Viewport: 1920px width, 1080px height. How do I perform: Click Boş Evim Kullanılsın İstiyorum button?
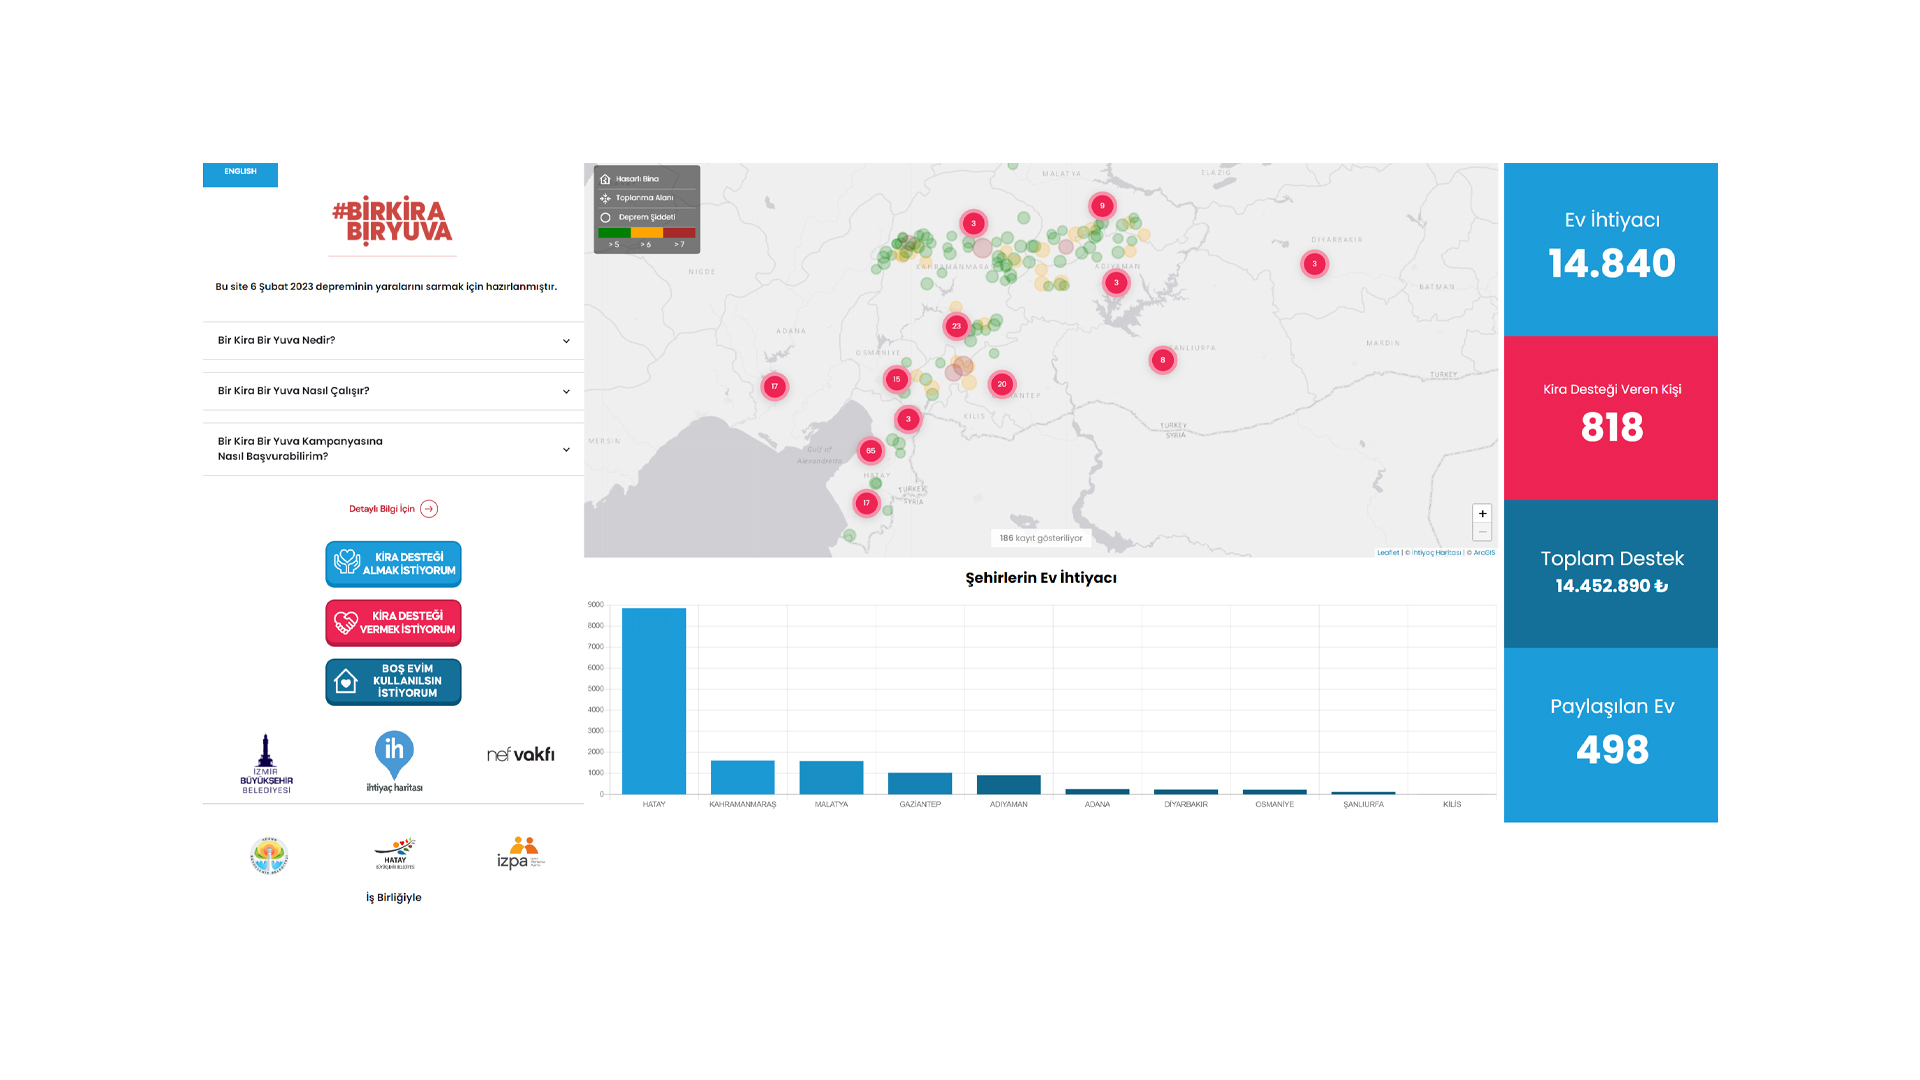point(393,682)
